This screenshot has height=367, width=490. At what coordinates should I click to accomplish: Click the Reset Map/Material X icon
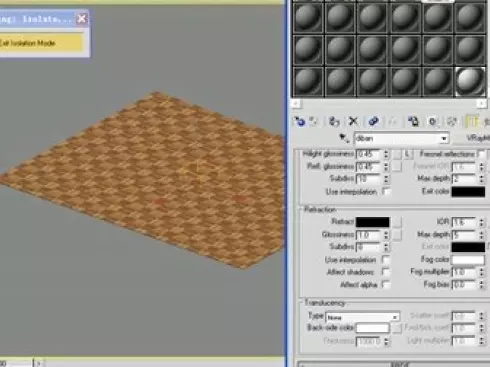point(353,122)
